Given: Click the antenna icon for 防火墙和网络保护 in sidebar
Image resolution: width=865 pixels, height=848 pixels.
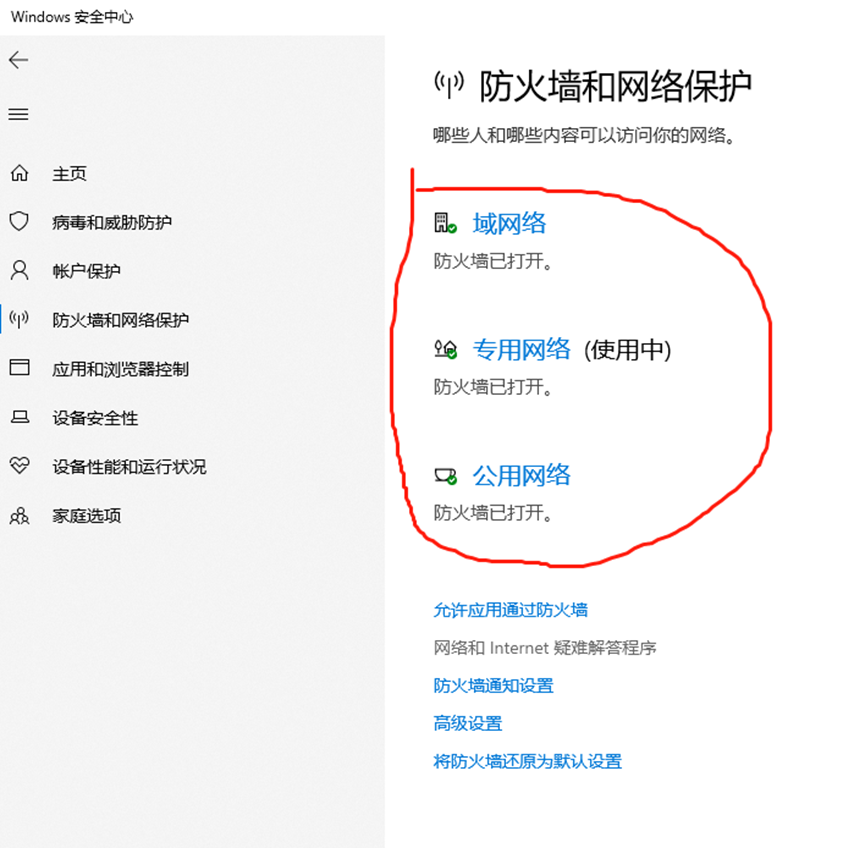Looking at the screenshot, I should tap(19, 319).
